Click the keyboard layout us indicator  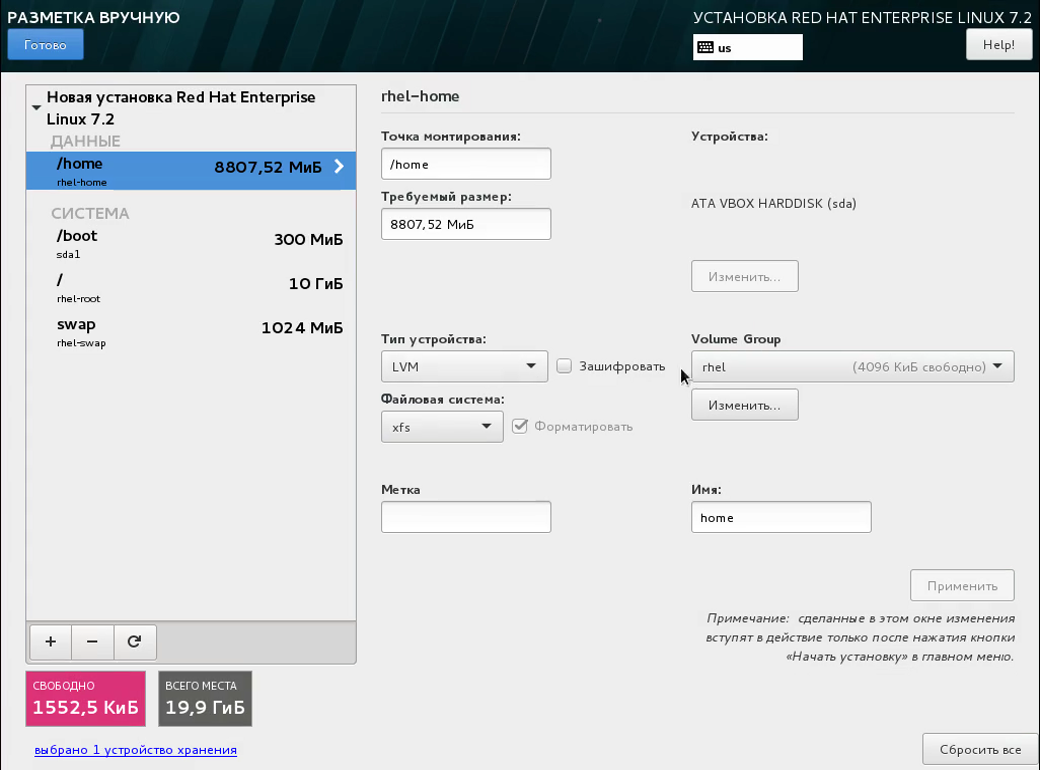click(x=748, y=47)
